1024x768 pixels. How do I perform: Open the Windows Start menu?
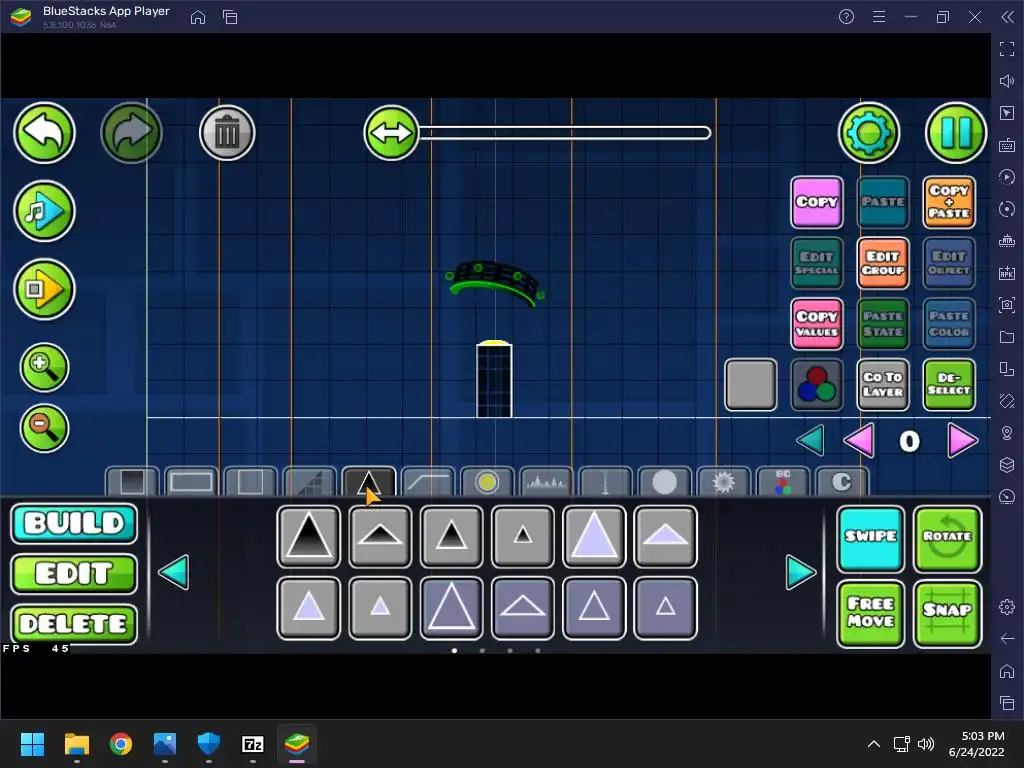32,744
